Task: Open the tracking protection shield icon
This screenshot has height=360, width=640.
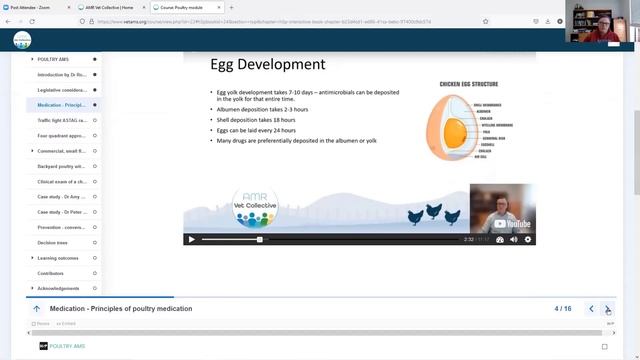Action: 82,21
